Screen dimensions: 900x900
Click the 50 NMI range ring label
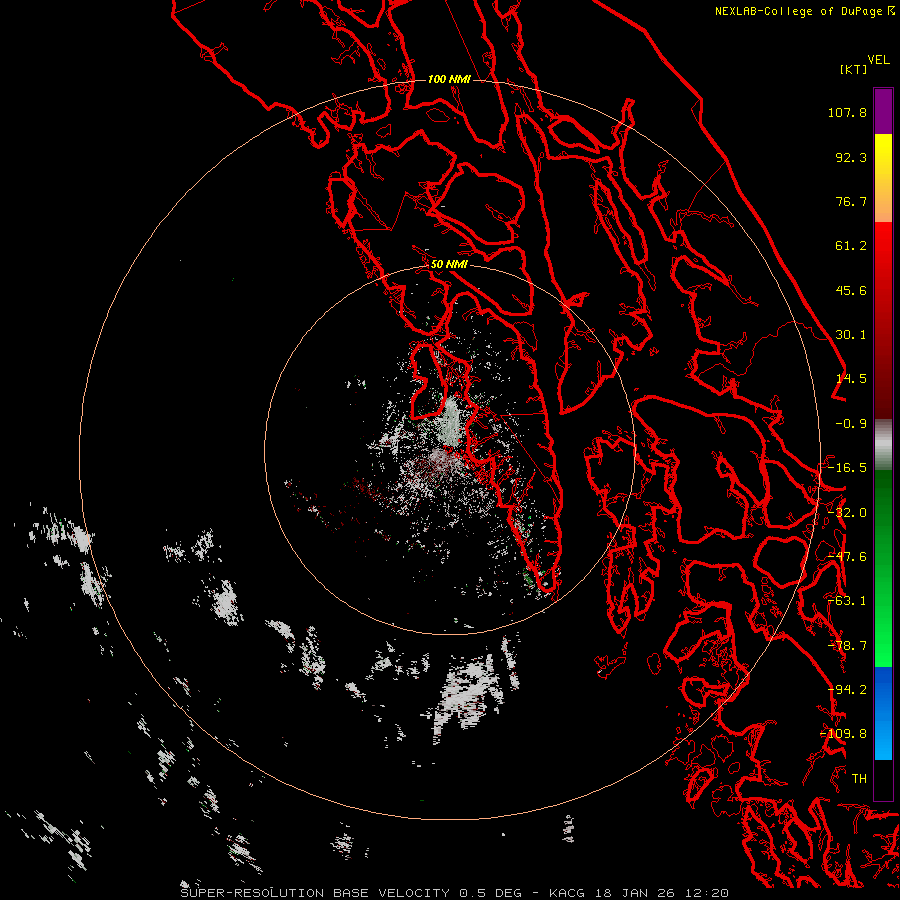[449, 265]
